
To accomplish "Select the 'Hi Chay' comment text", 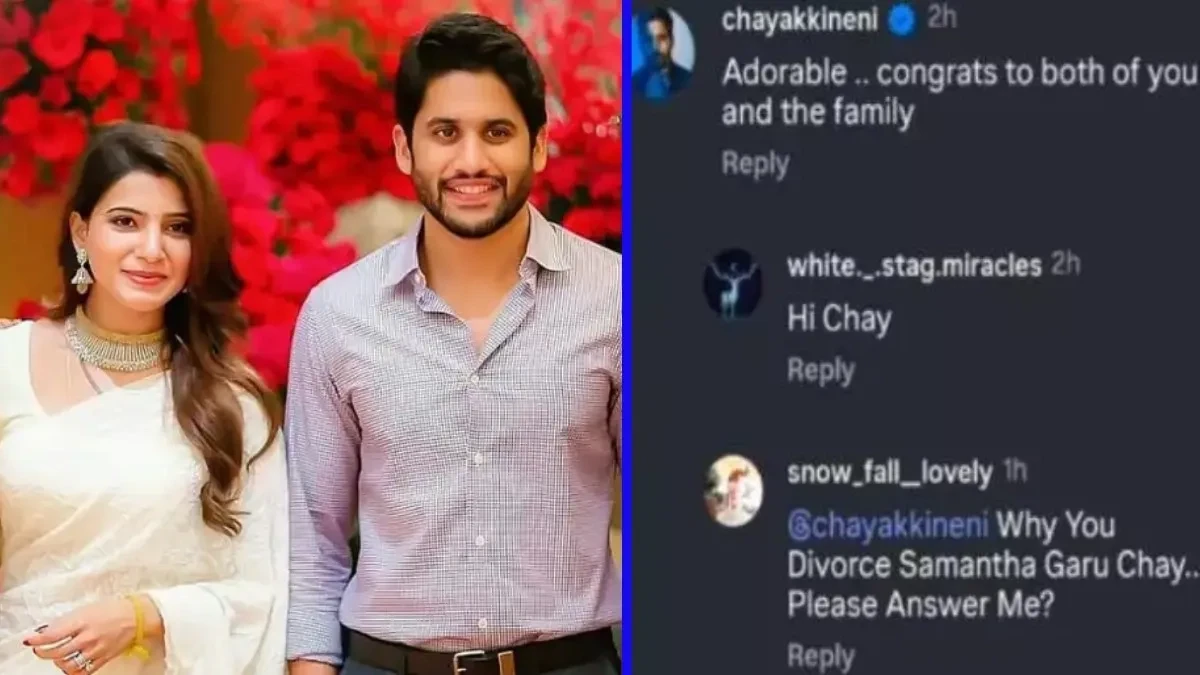I will [839, 320].
